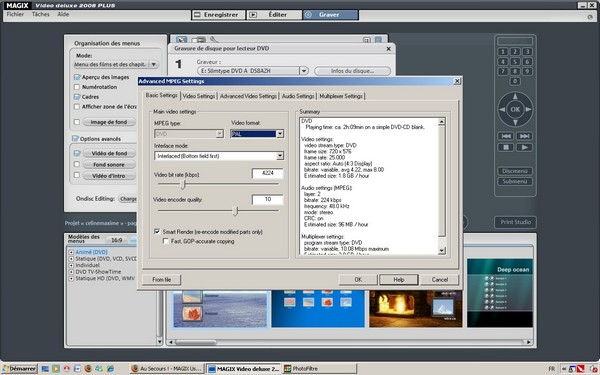600x375 pixels.
Task: Expand the Animé (DVD) tree node
Action: pos(71,252)
